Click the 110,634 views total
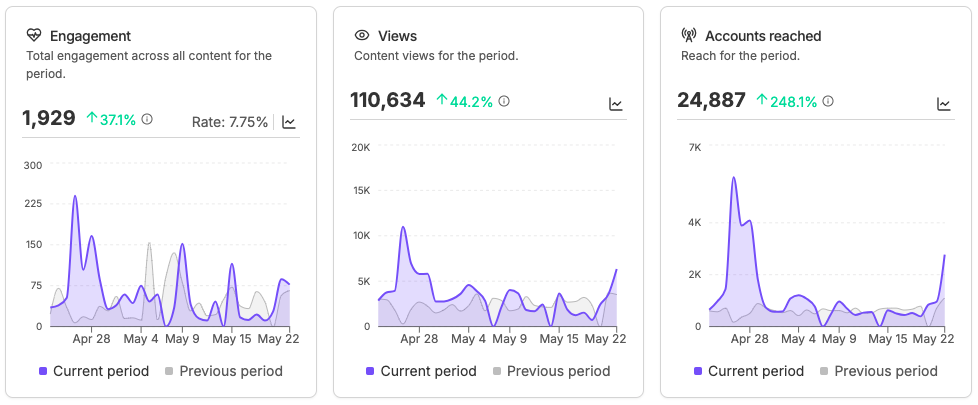The height and width of the screenshot is (405, 978). pos(388,100)
